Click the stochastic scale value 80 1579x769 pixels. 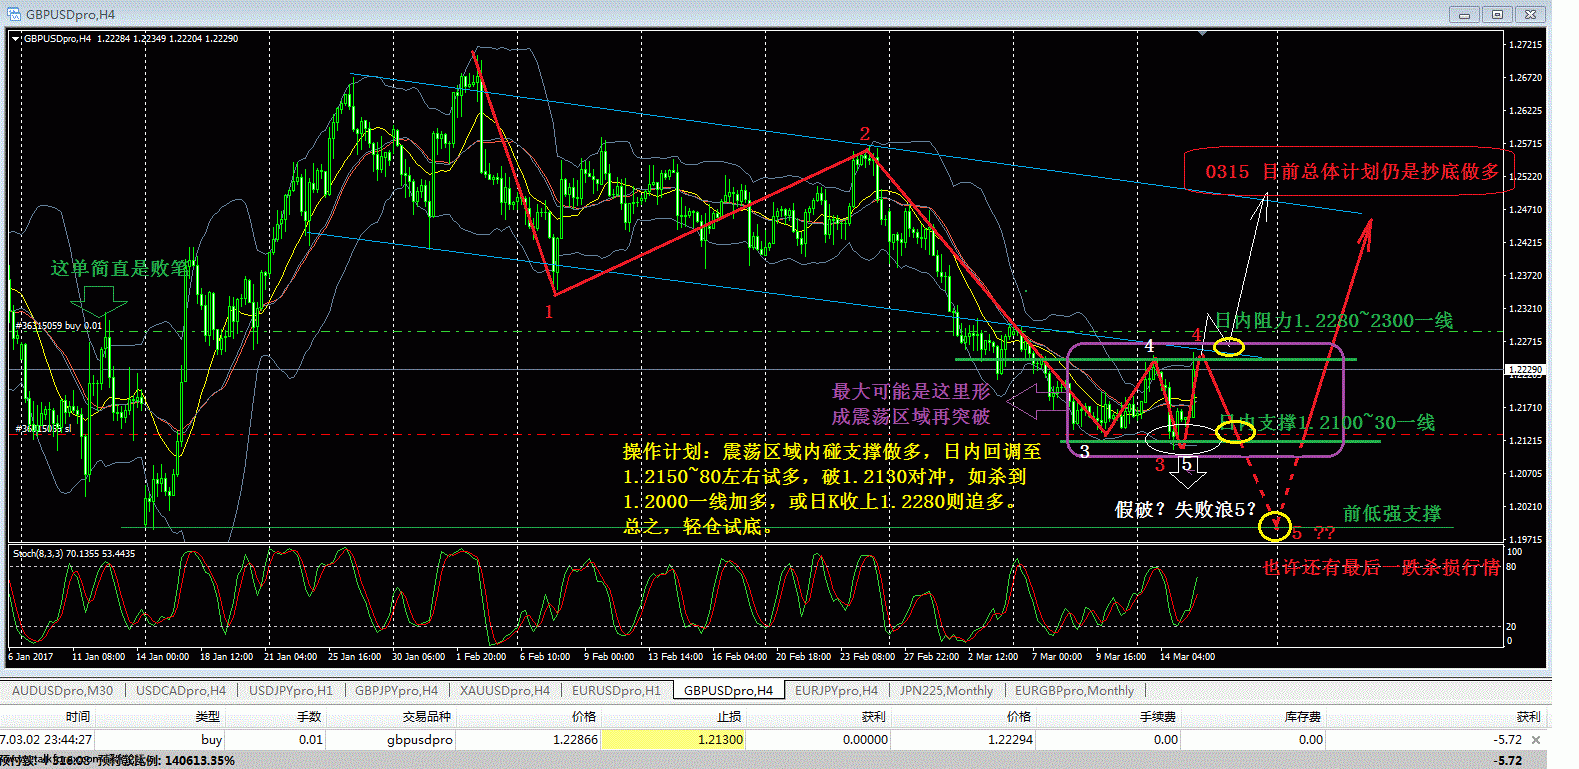point(1511,567)
